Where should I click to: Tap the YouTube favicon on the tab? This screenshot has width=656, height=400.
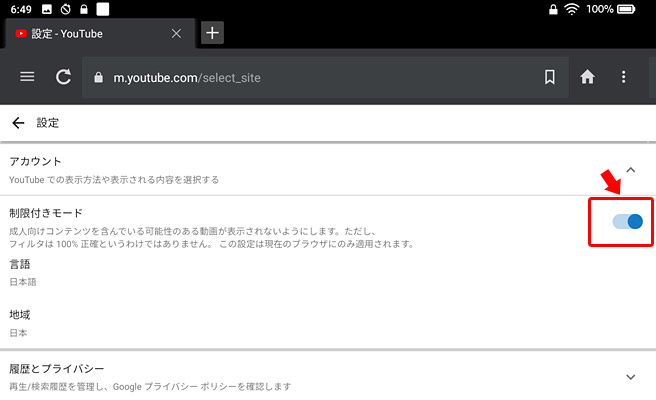pos(21,33)
